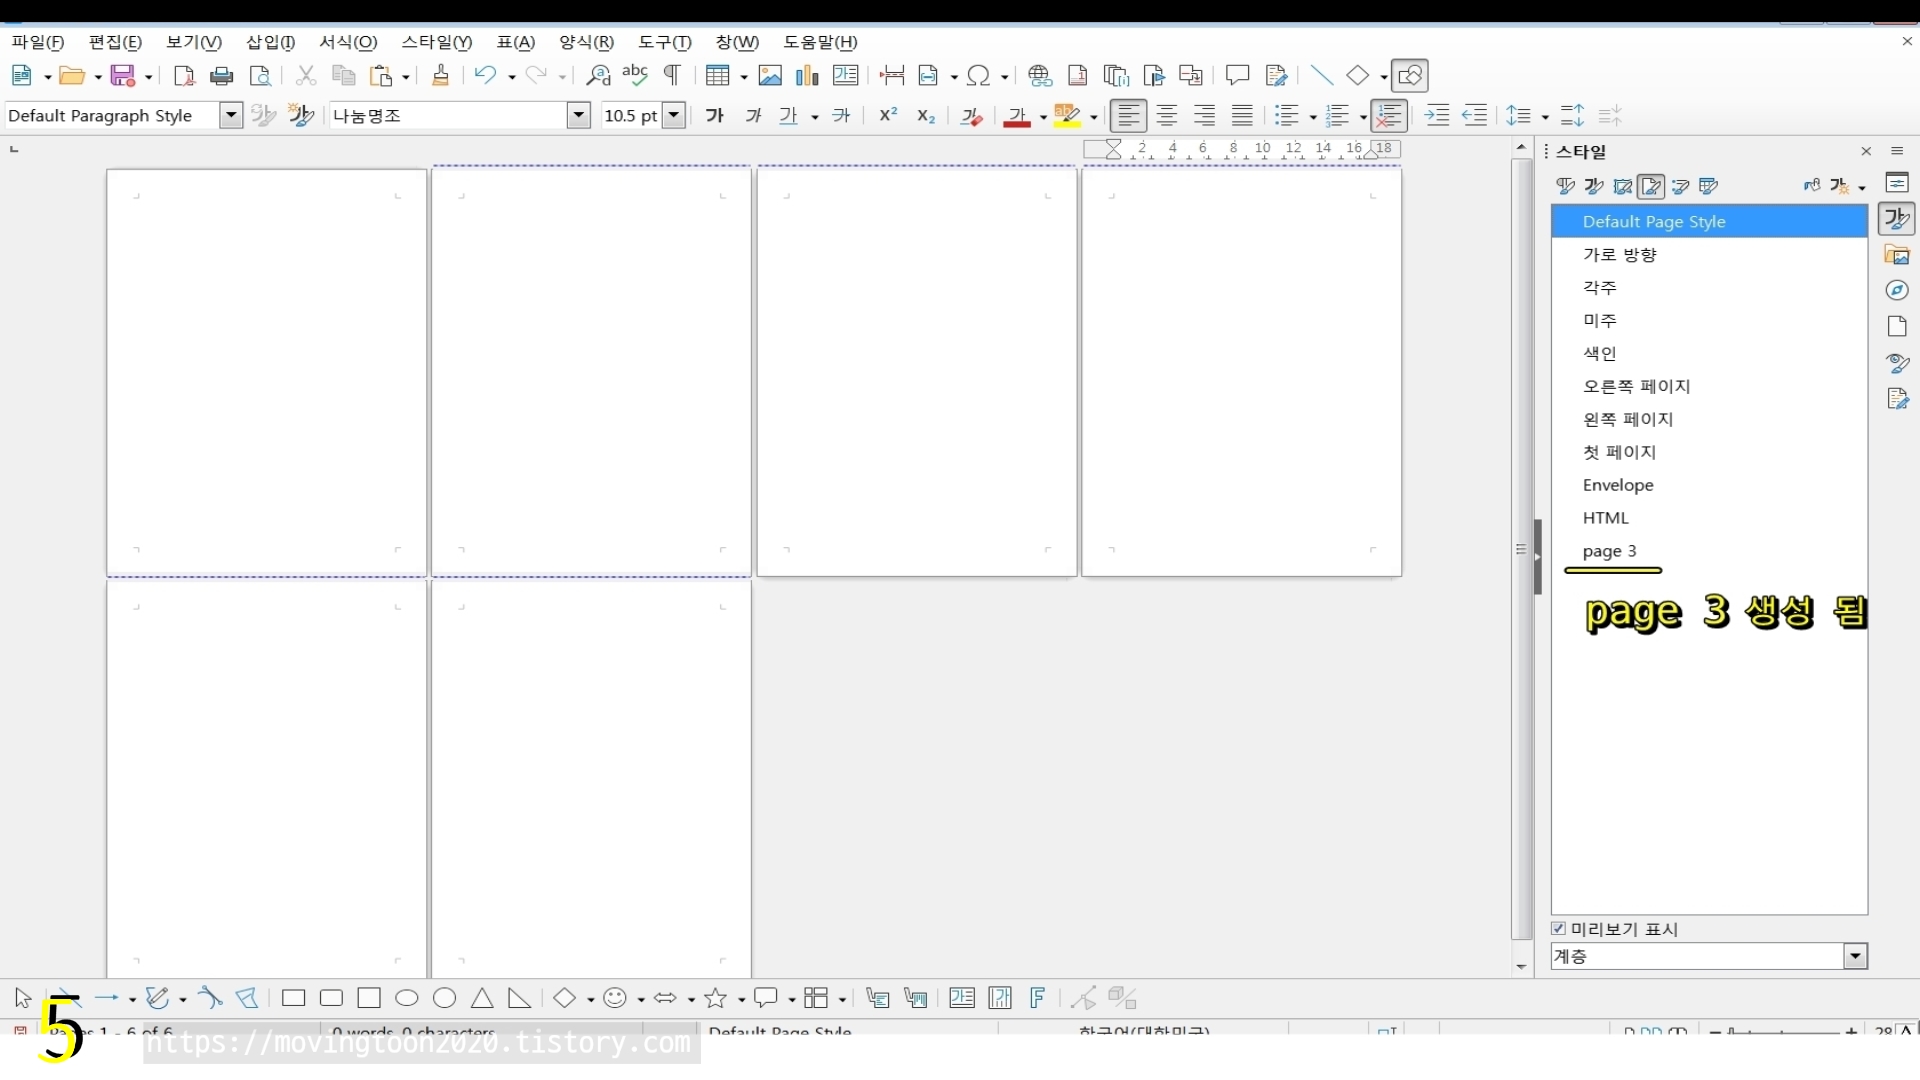This screenshot has width=1920, height=1080.
Task: Click Increase Indent icon
Action: (1437, 116)
